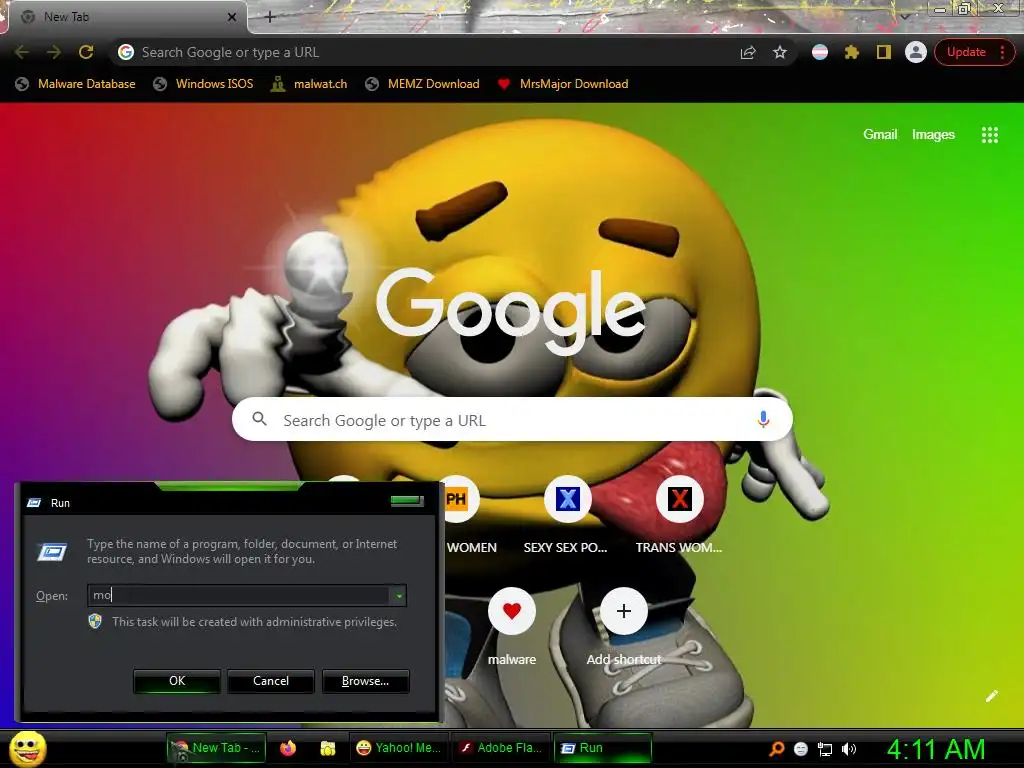This screenshot has width=1024, height=768.
Task: Open the MrsMajor Download bookmark
Action: click(563, 84)
